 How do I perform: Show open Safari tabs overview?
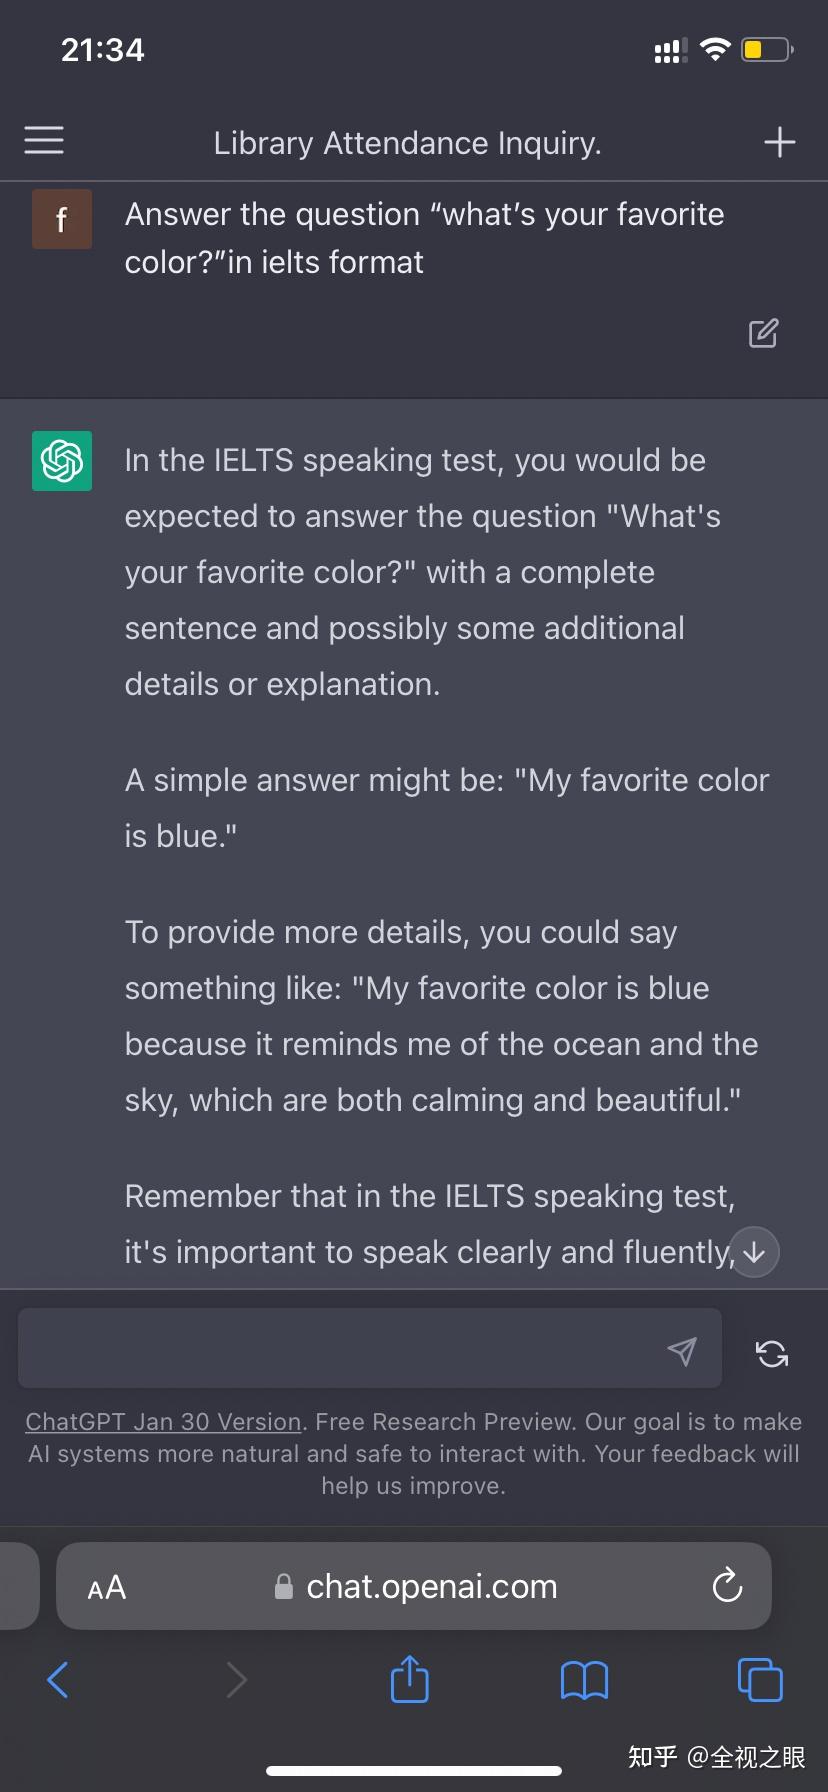[760, 1679]
